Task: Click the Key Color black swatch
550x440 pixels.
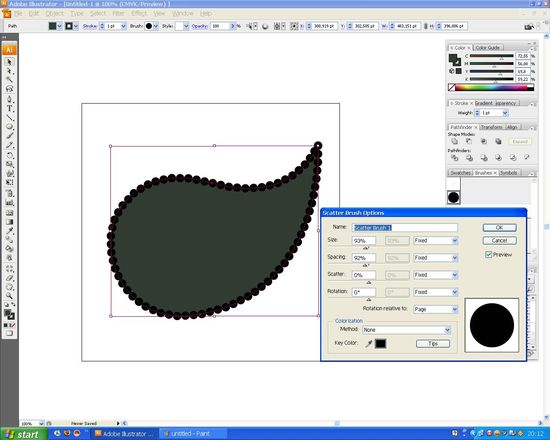Action: [x=381, y=344]
